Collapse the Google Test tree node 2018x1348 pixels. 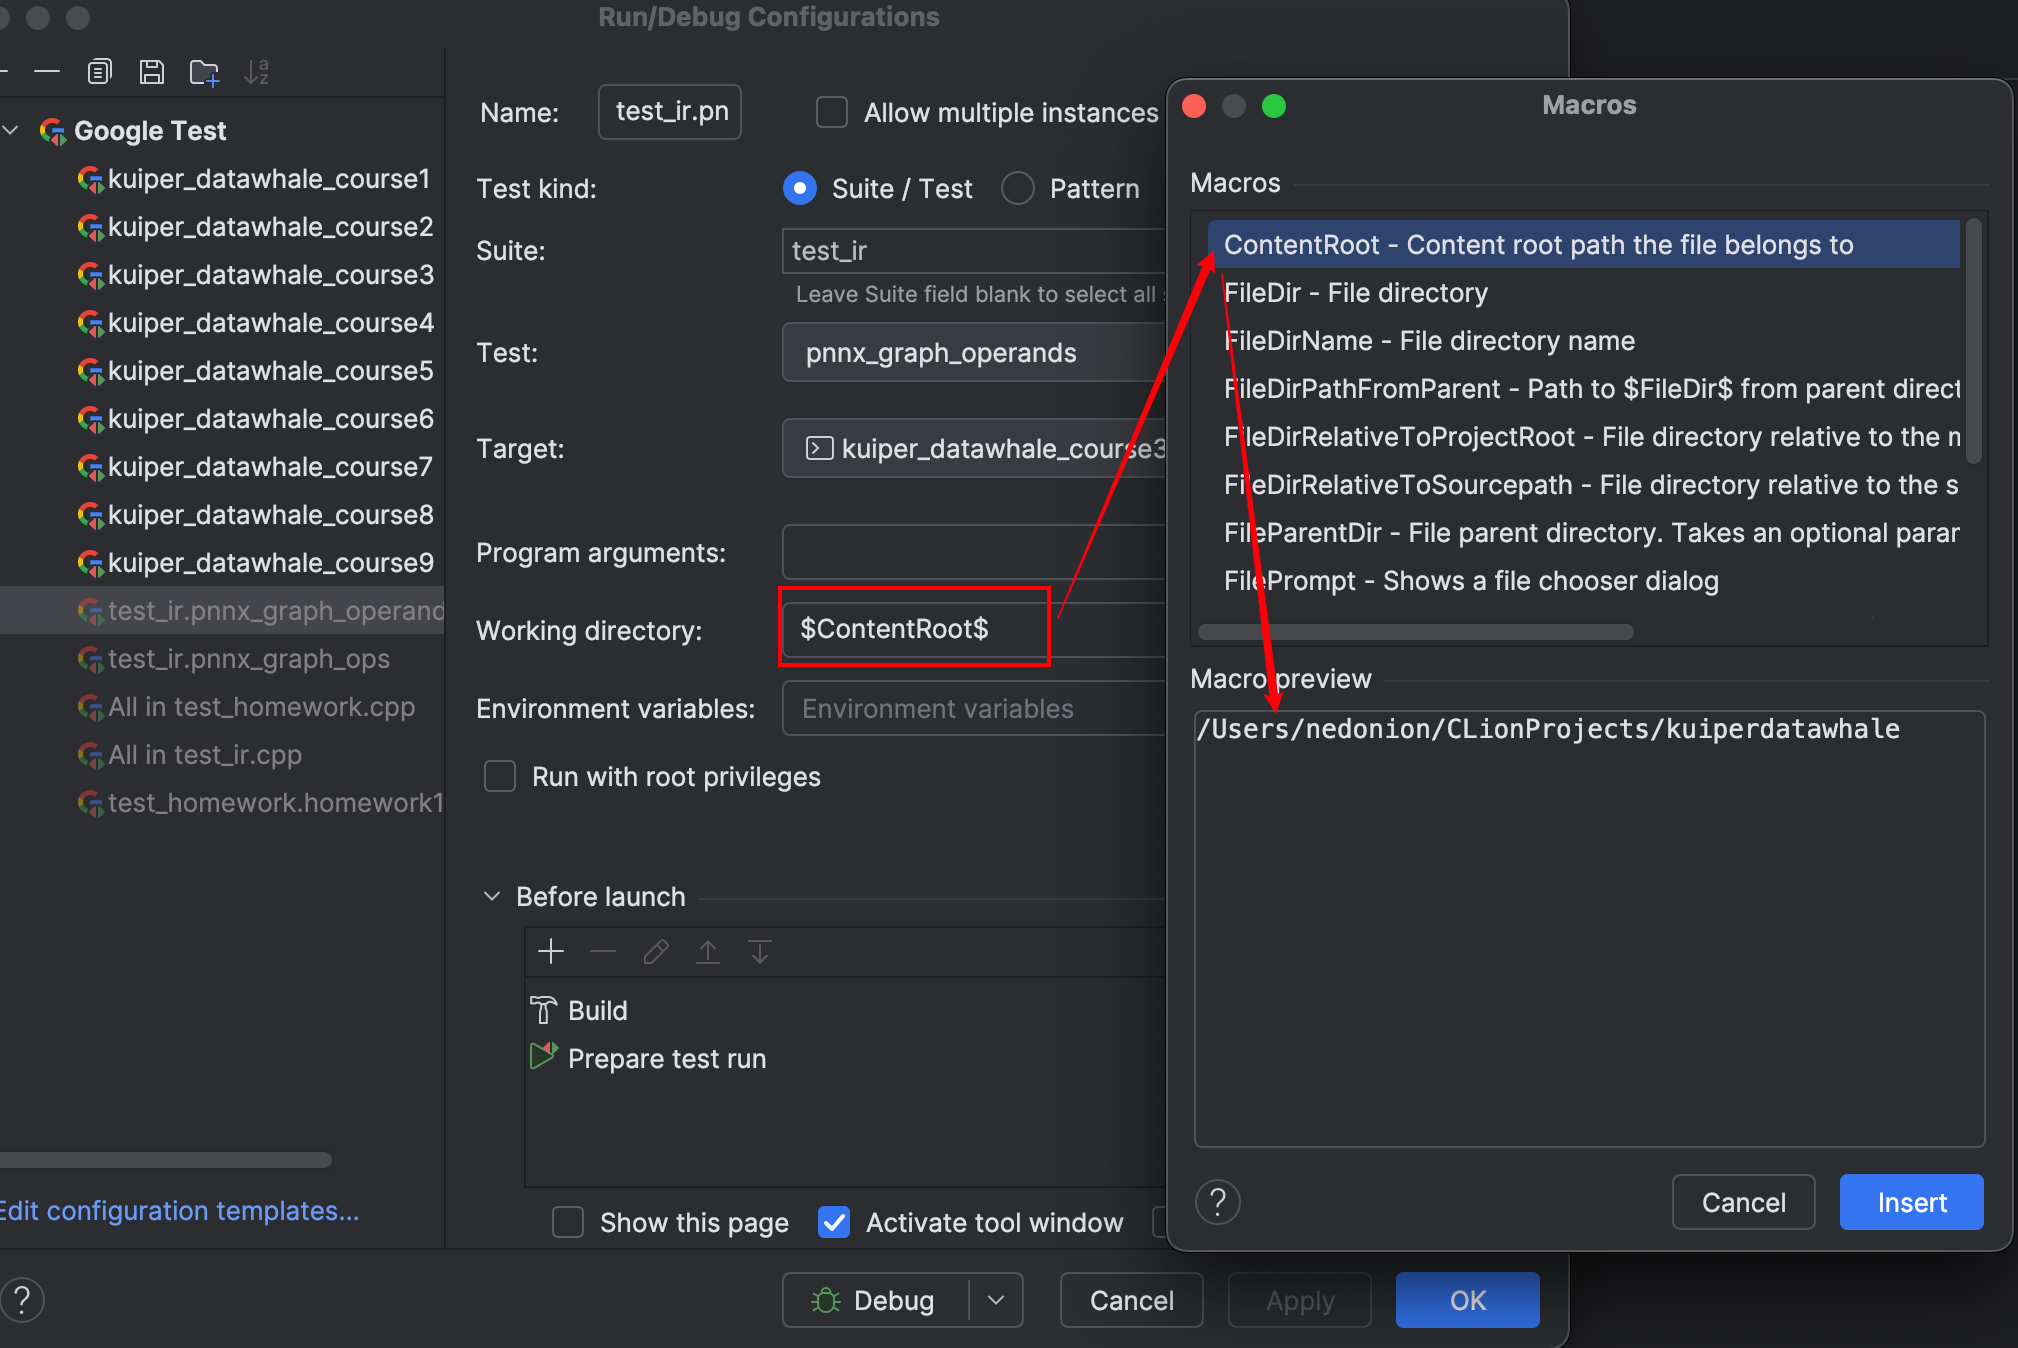pos(12,130)
